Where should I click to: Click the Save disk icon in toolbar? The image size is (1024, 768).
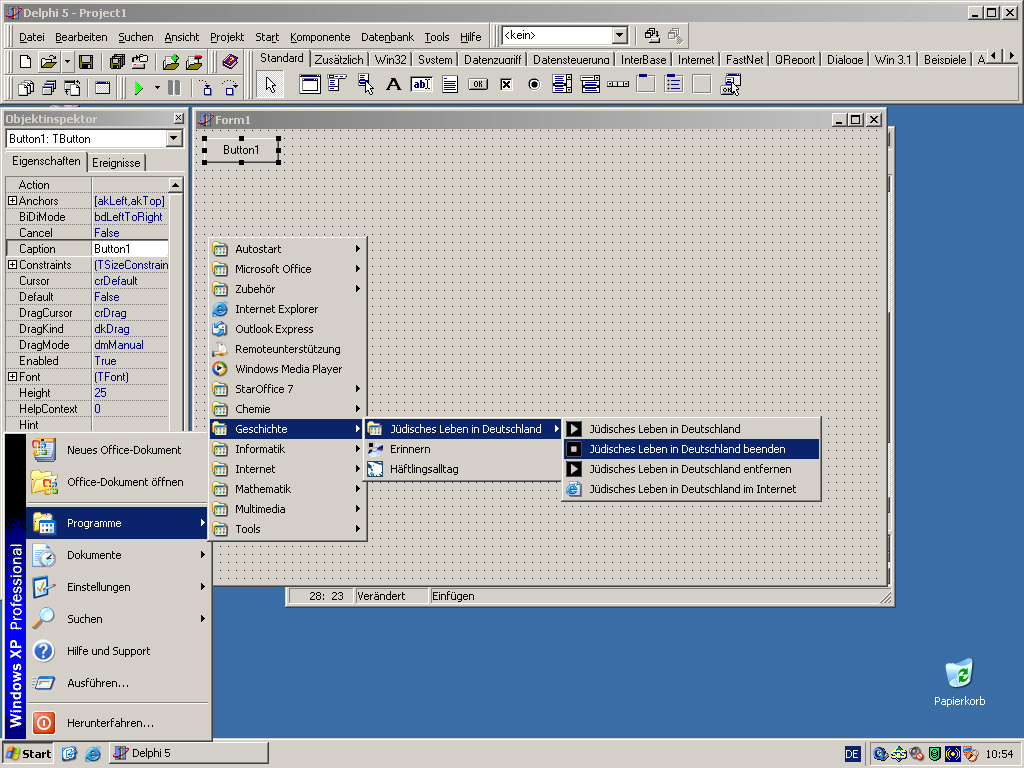tap(86, 62)
